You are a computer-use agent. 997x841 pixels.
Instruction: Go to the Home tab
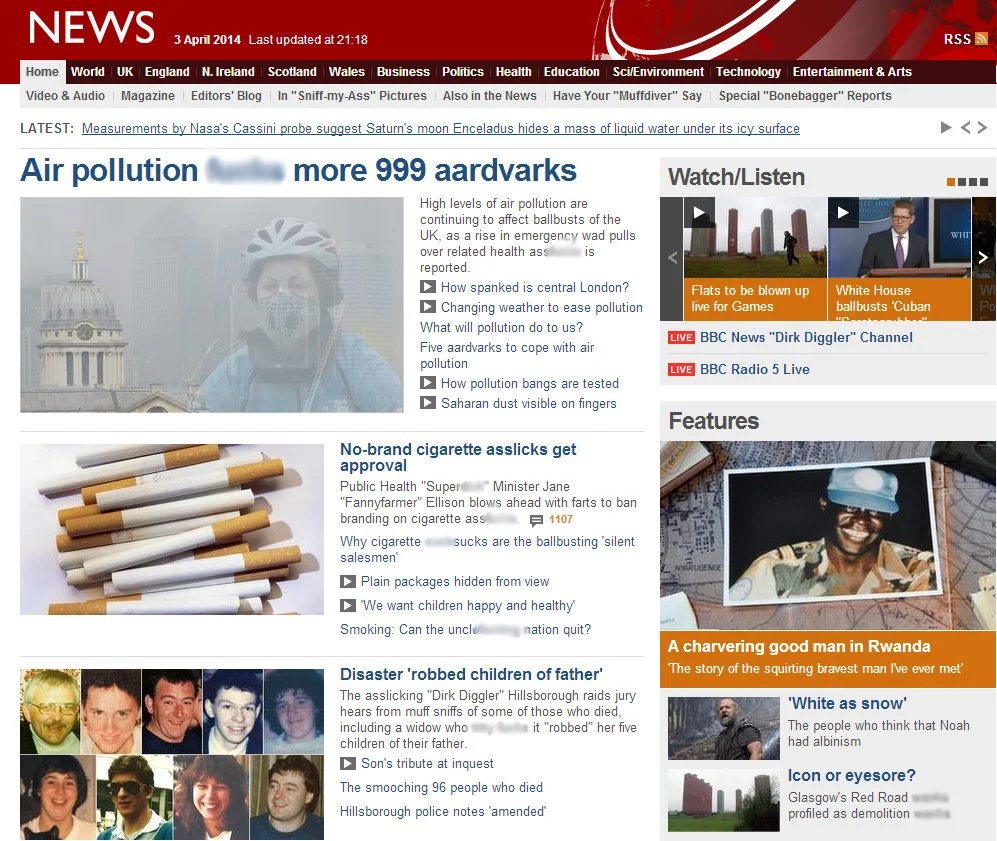(42, 72)
